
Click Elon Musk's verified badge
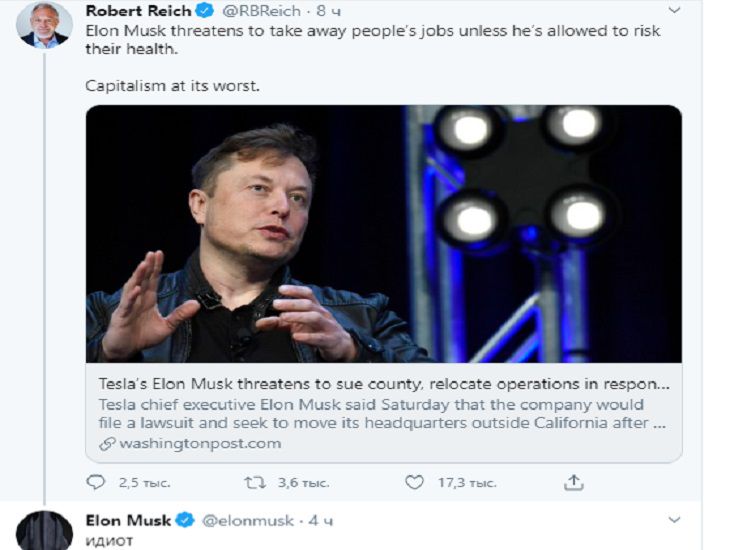(185, 520)
